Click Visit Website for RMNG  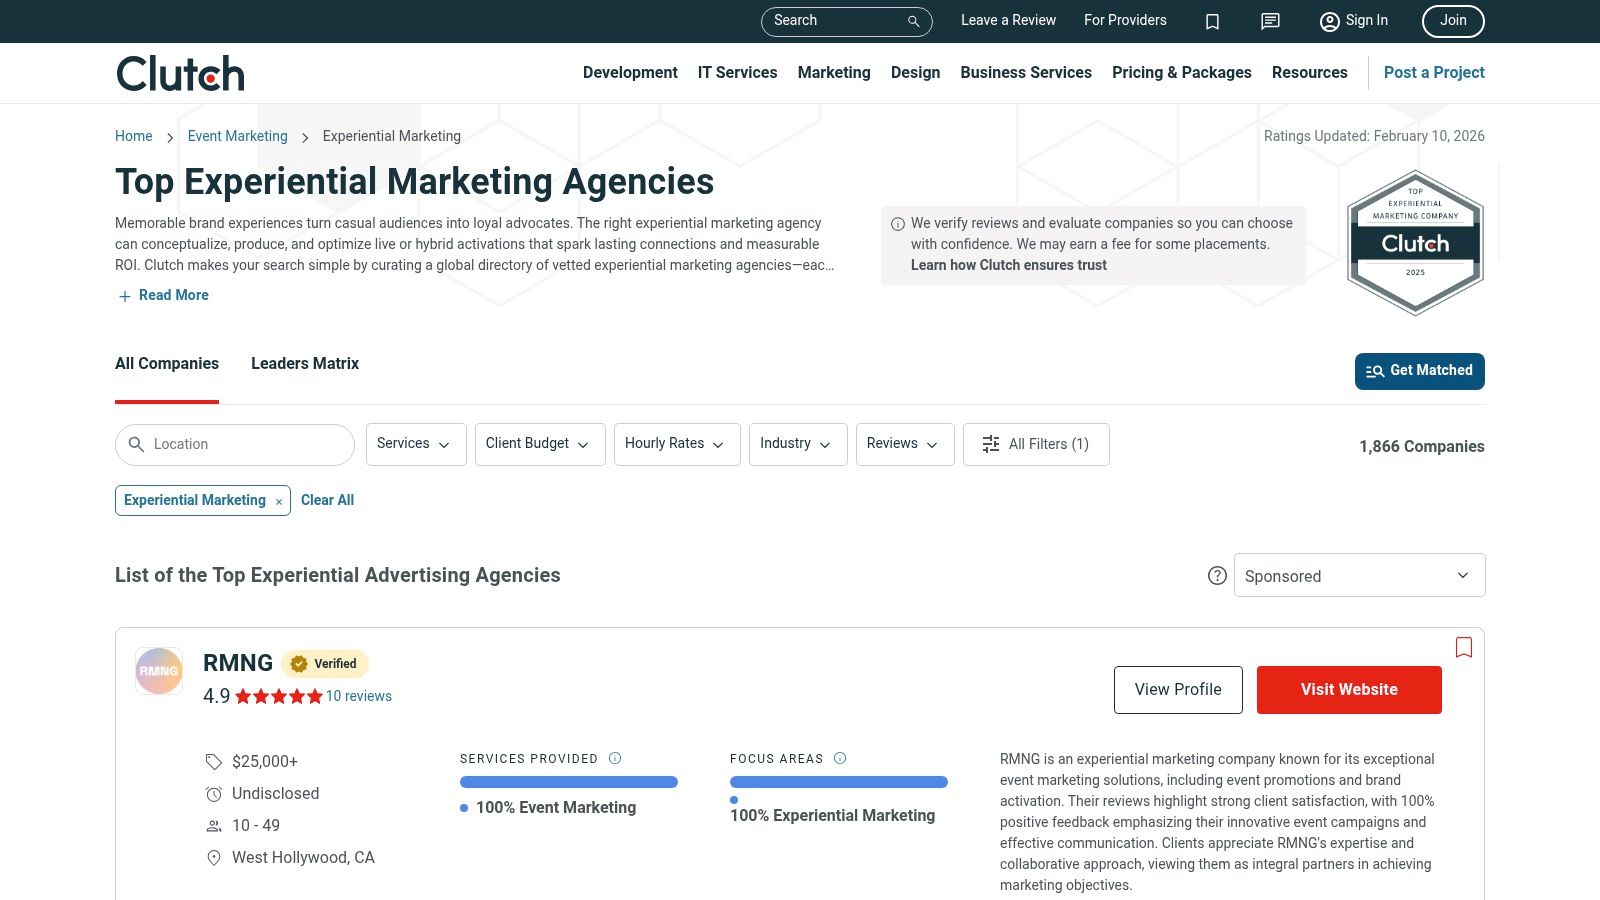[x=1348, y=689]
